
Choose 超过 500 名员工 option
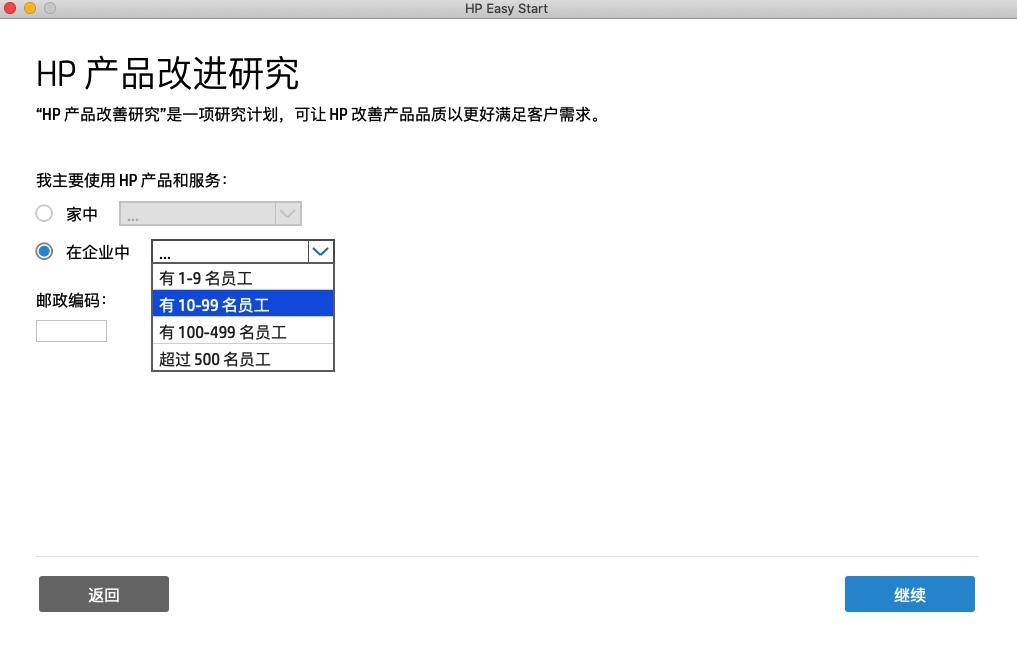click(x=243, y=358)
